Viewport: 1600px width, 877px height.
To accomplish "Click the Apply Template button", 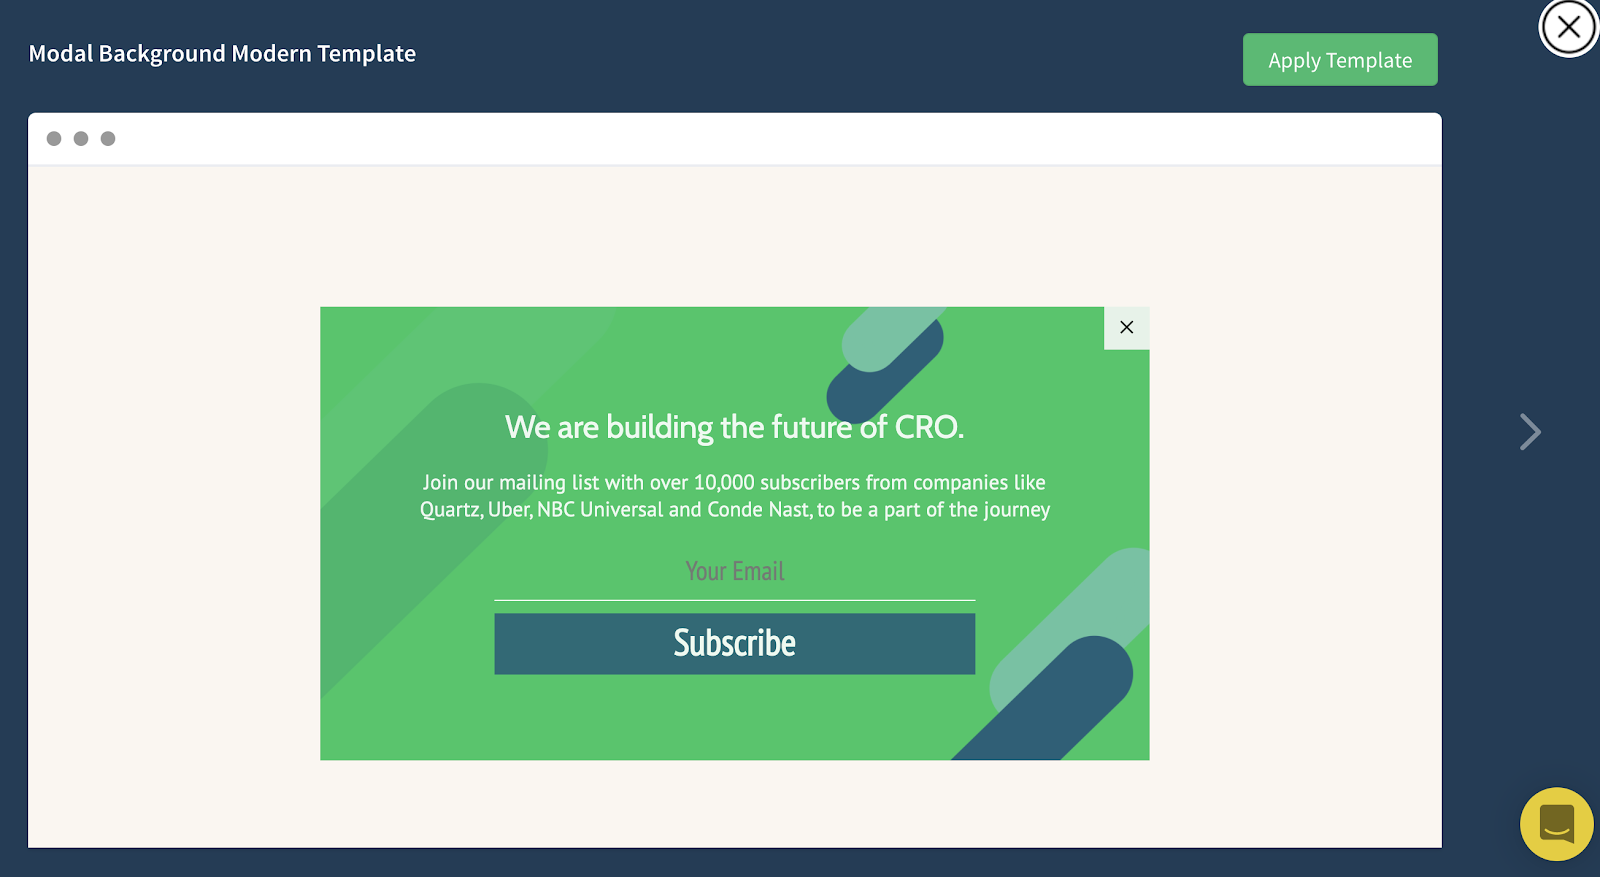I will click(1340, 60).
